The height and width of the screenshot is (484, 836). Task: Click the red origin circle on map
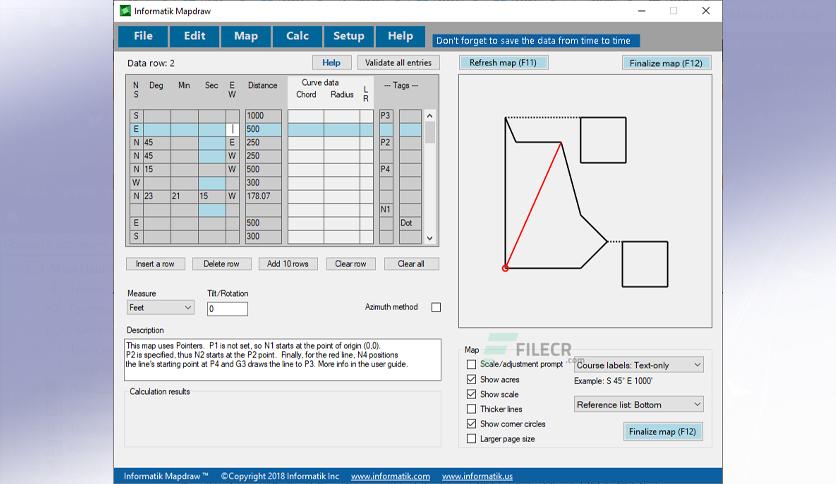(x=505, y=268)
